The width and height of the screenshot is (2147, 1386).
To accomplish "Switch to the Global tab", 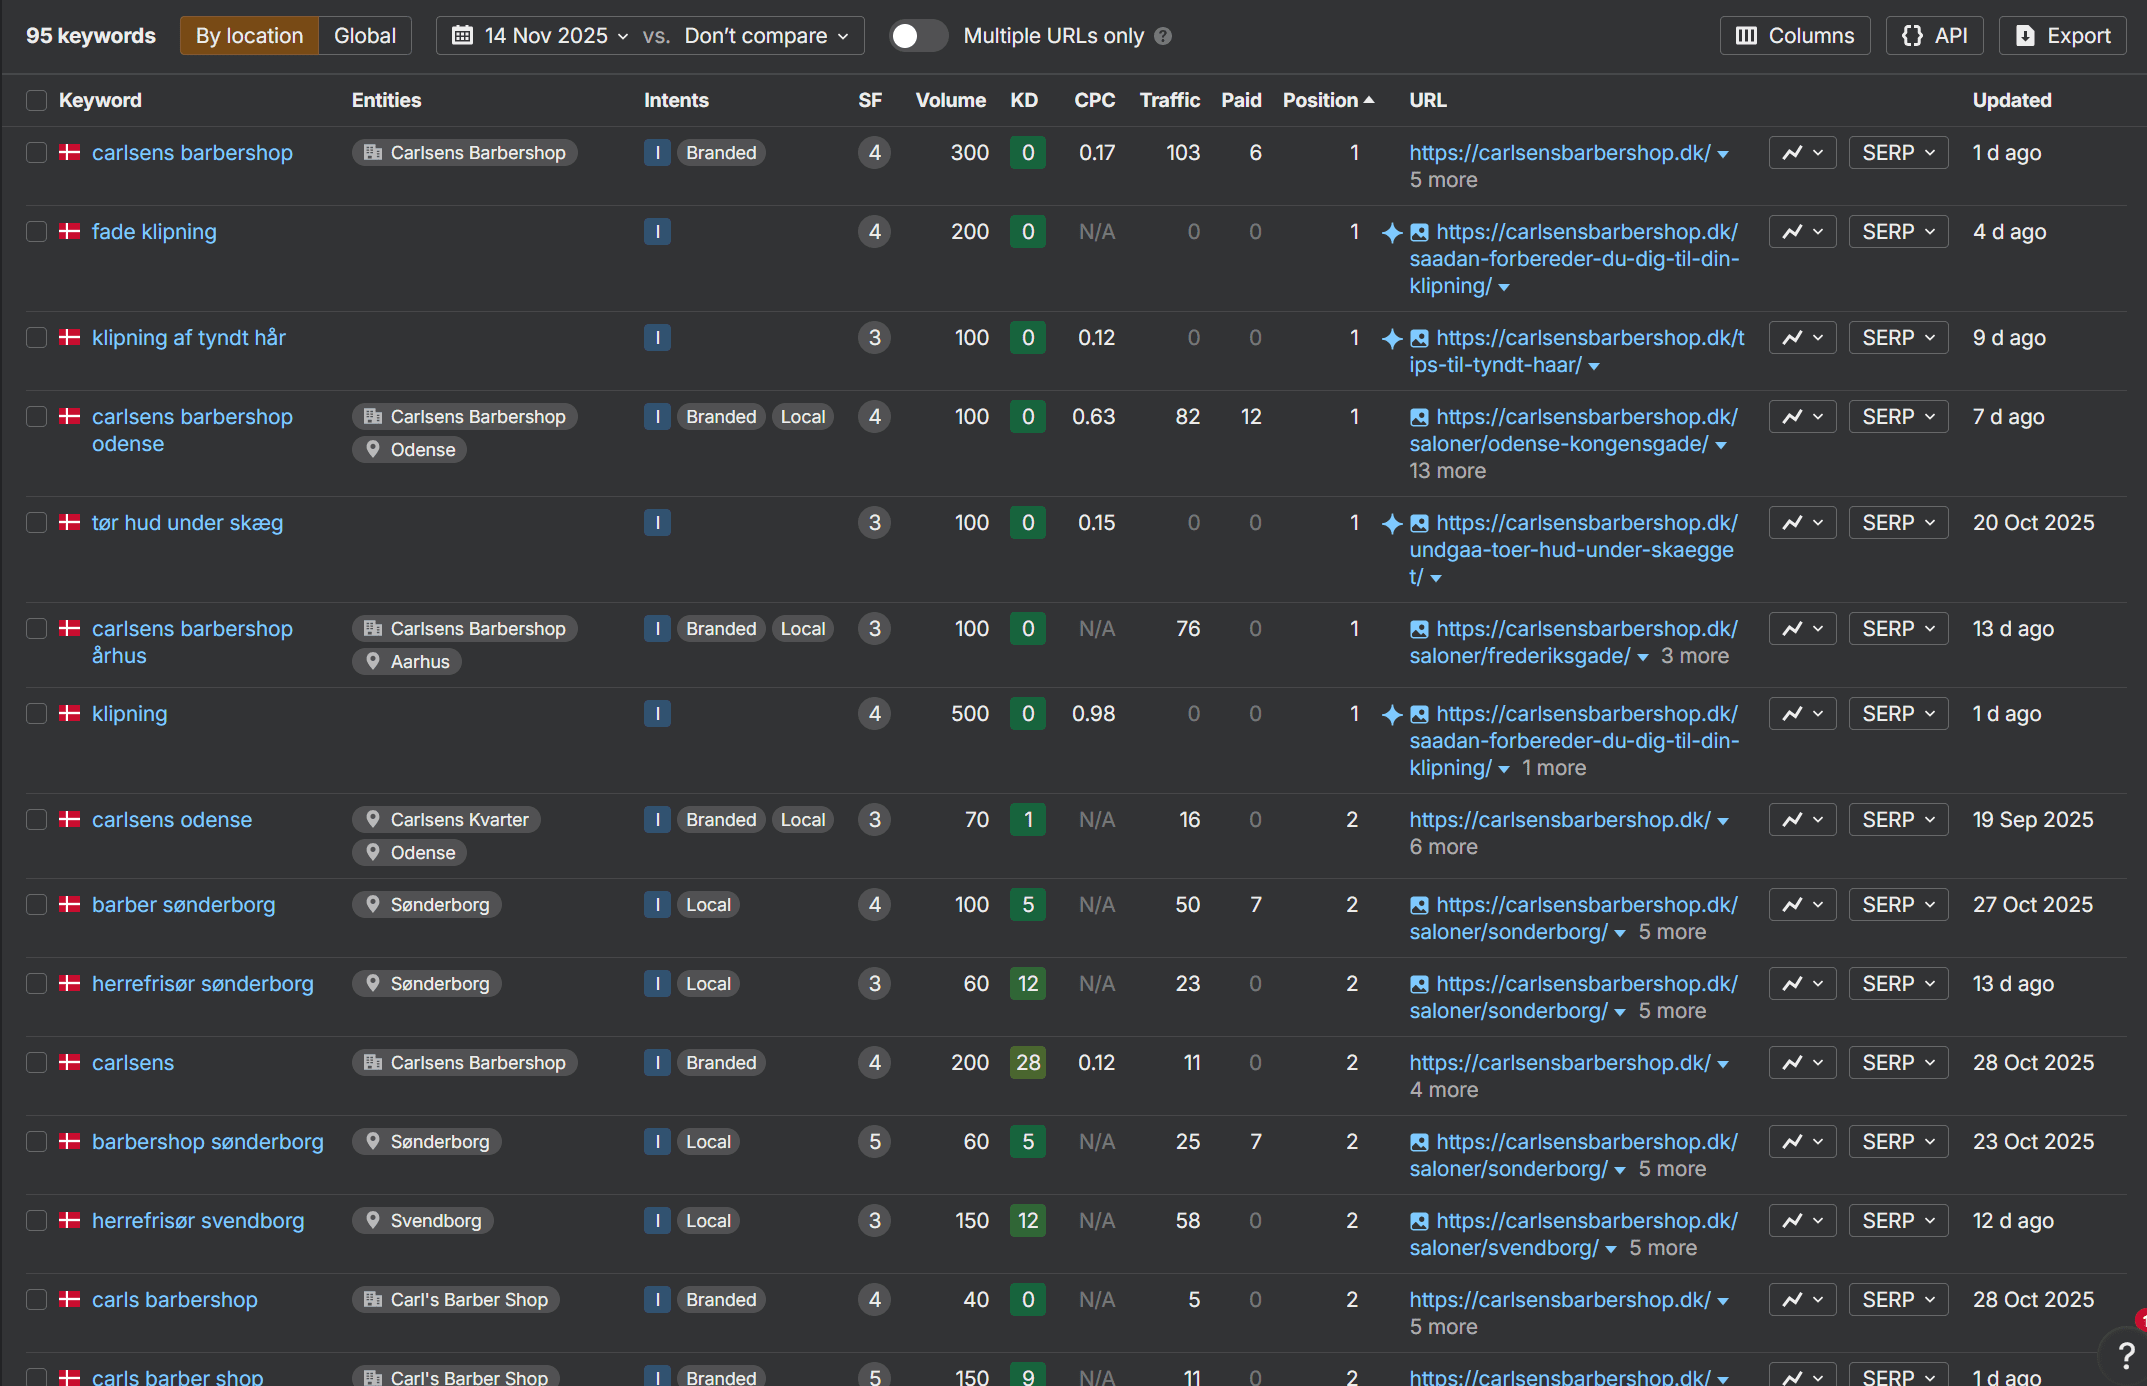I will [365, 36].
